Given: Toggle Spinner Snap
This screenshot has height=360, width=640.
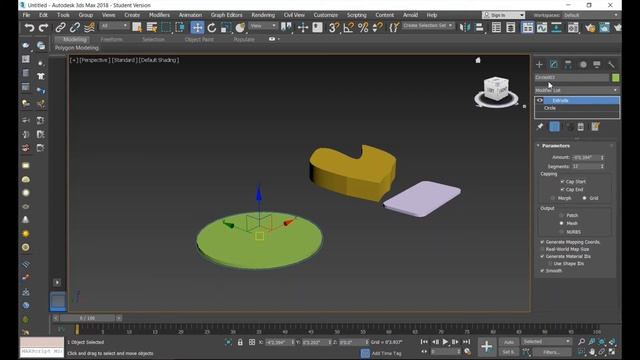Looking at the screenshot, I should point(378,28).
